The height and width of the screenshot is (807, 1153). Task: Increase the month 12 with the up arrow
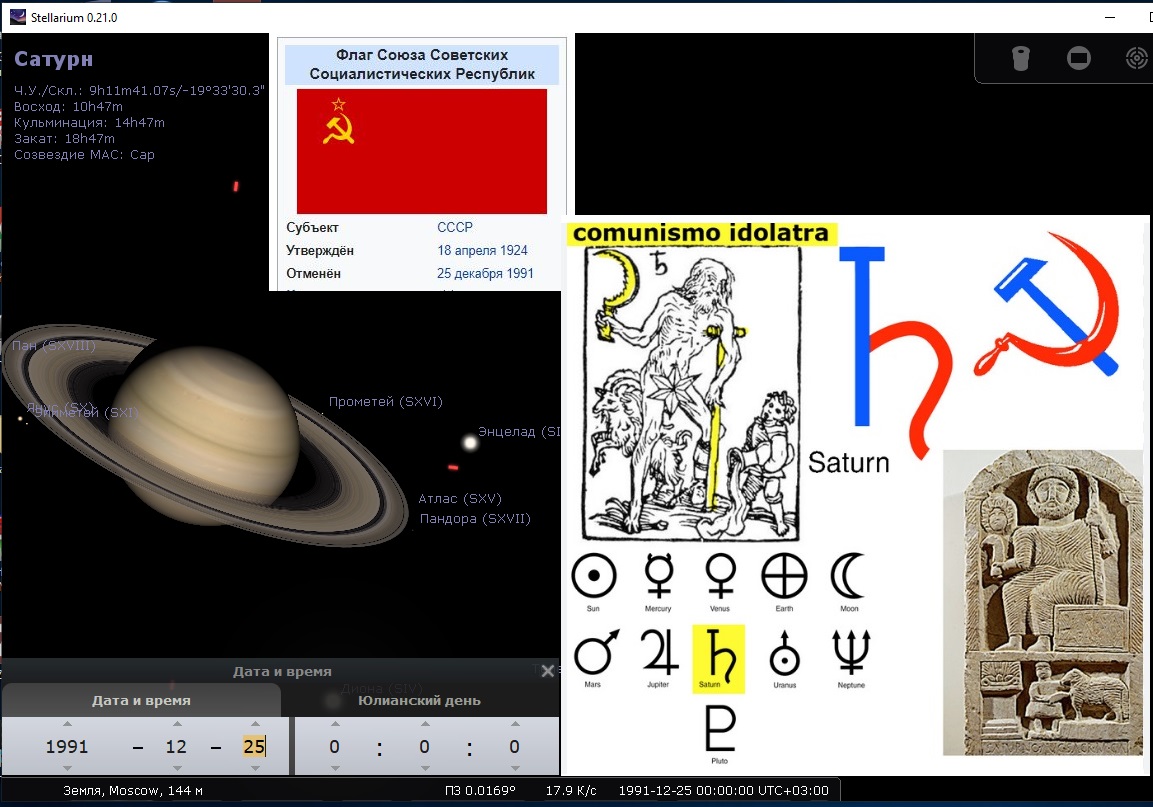tap(177, 724)
